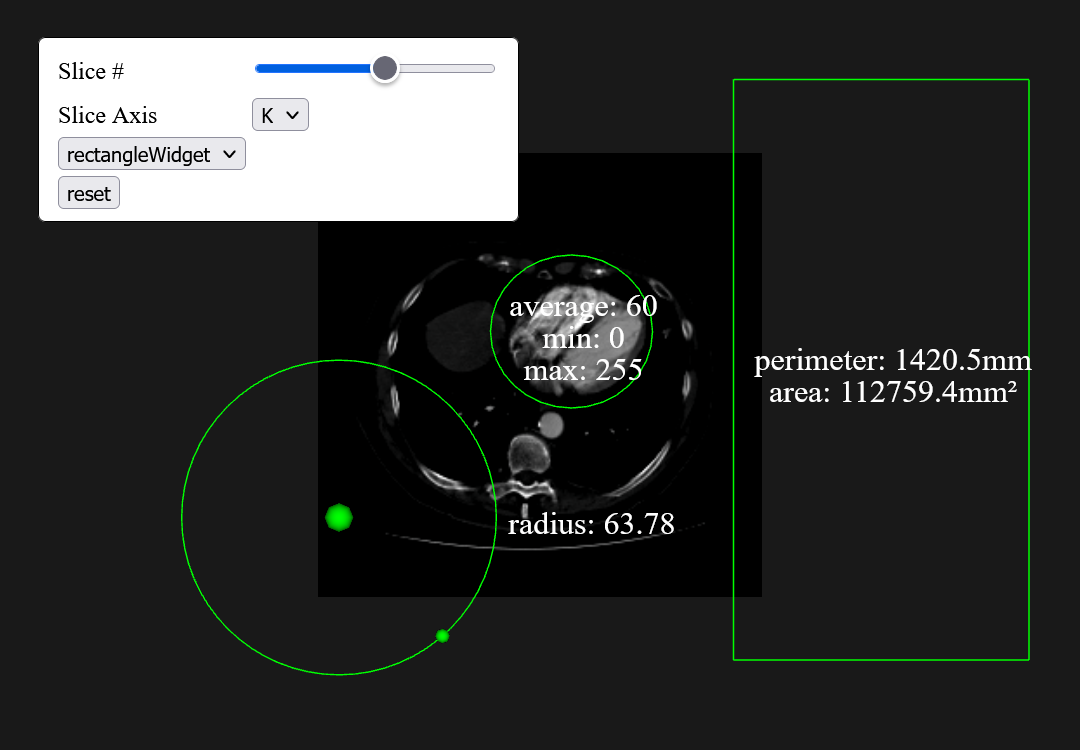Click the perimeter: 1420.5mm text

(x=891, y=361)
